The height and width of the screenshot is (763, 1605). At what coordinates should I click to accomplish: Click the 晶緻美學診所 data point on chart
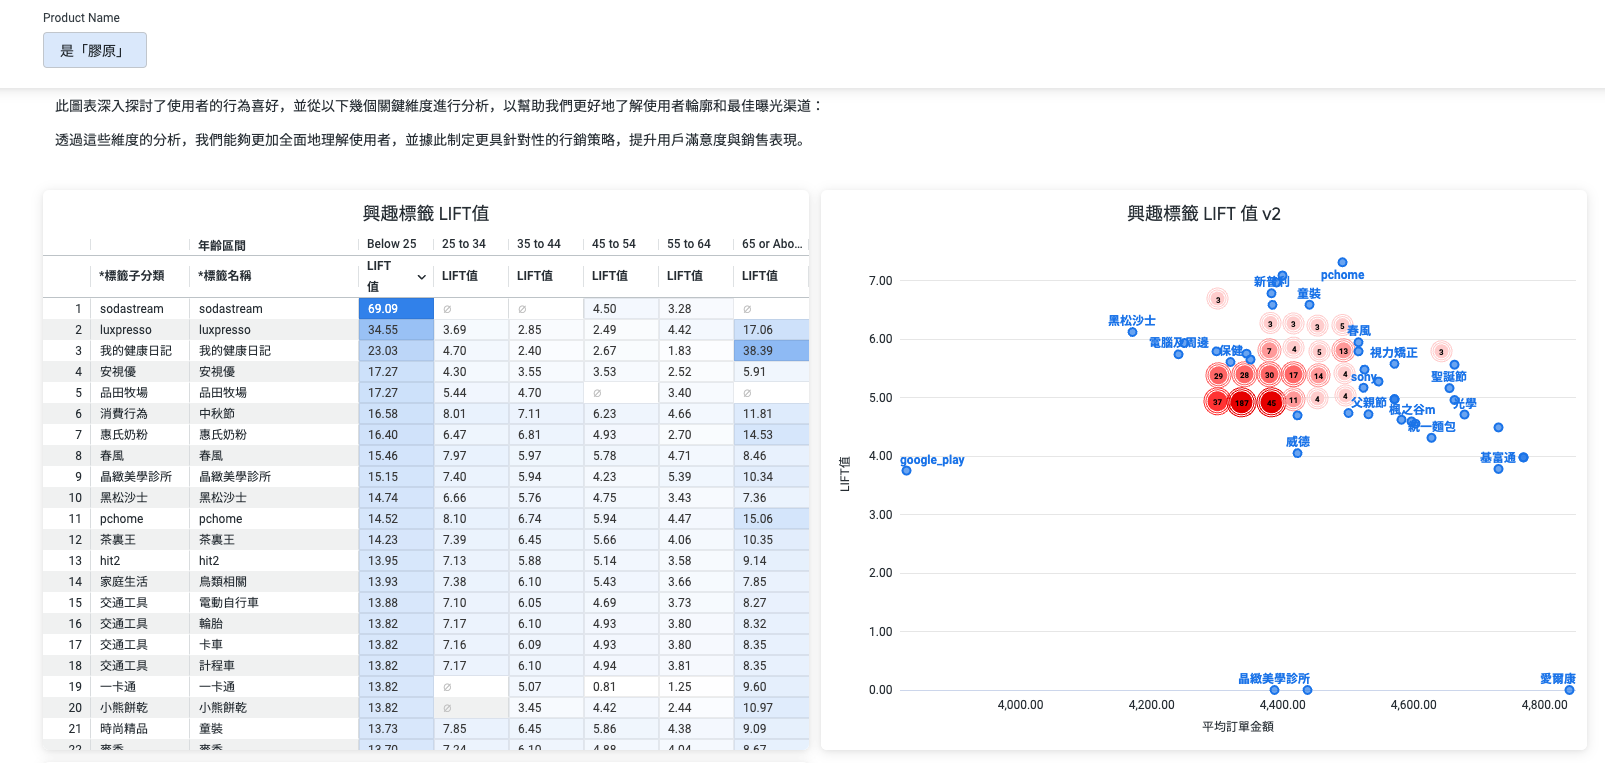tap(1274, 690)
